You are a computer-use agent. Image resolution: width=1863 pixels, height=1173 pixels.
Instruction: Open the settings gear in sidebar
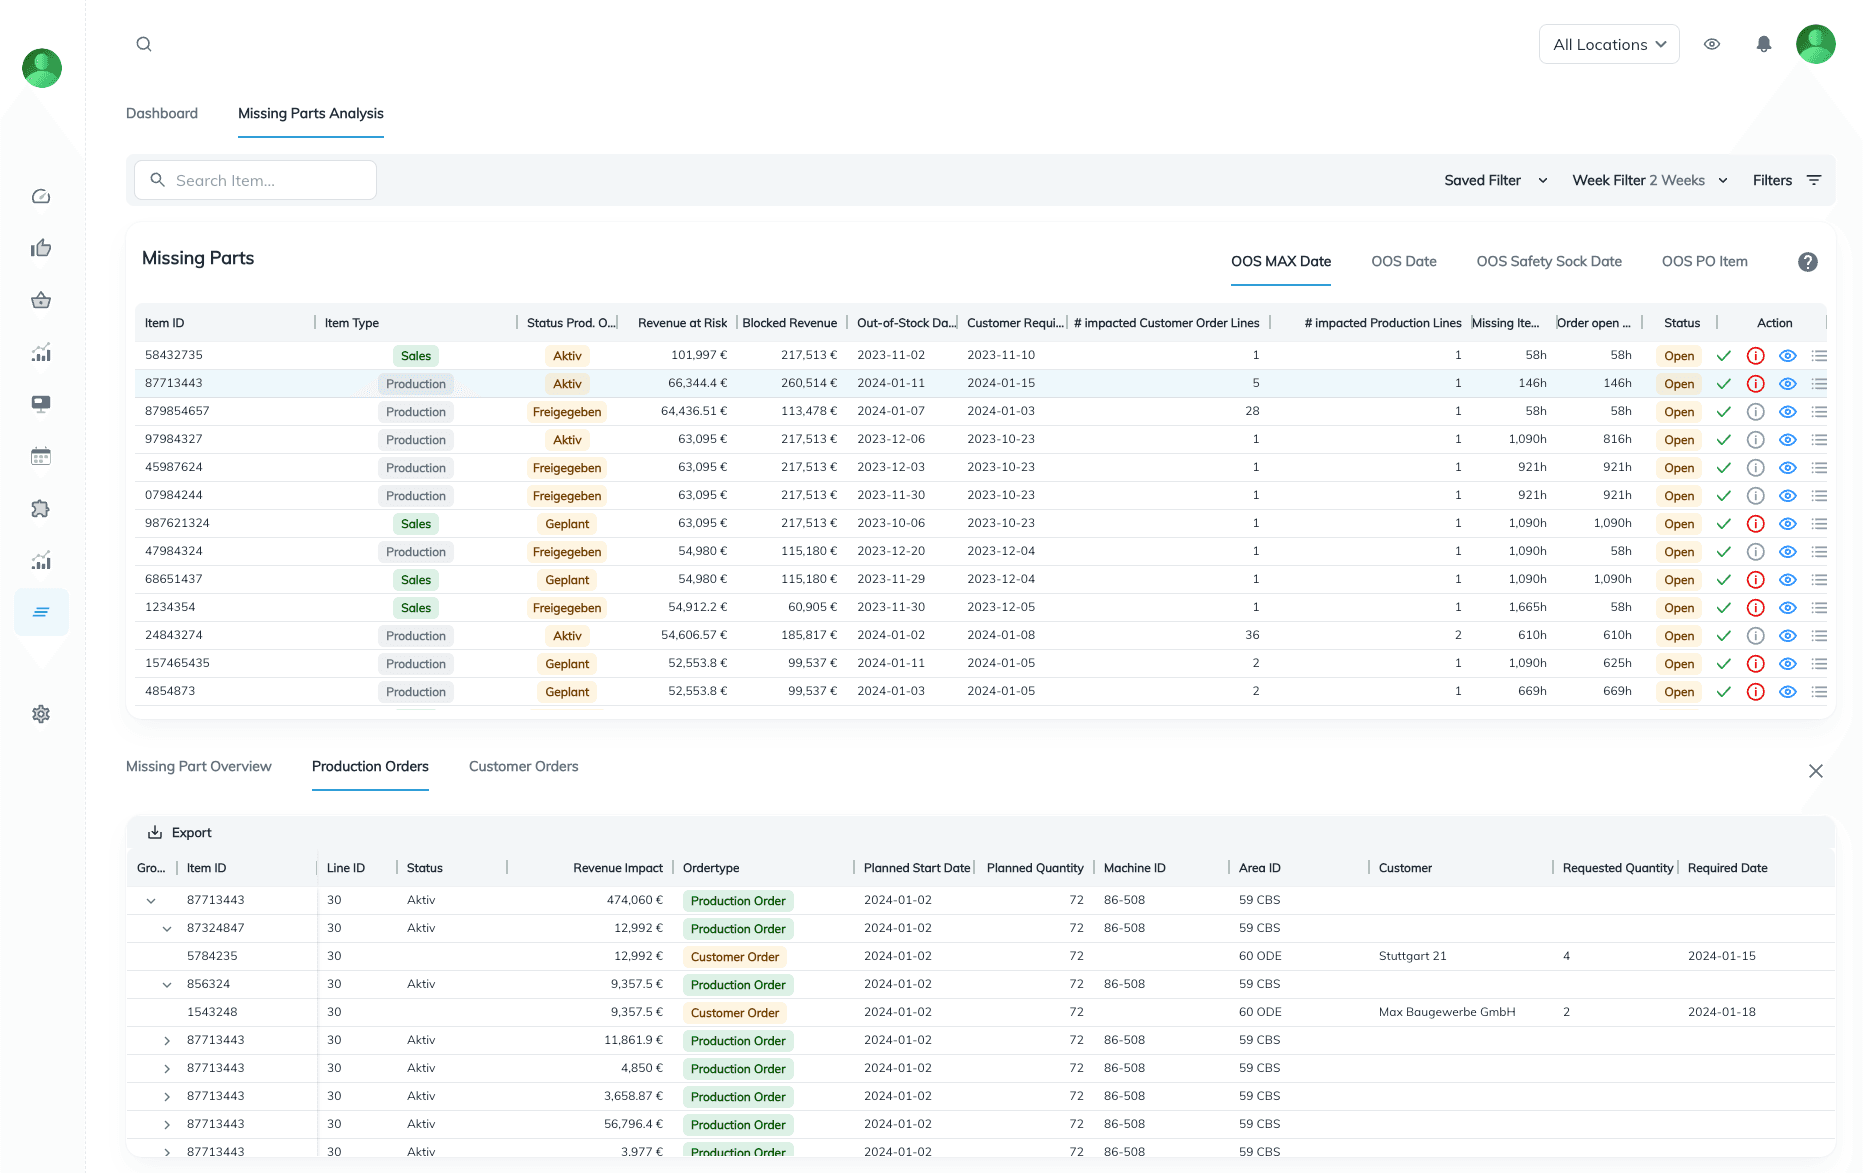pos(41,714)
